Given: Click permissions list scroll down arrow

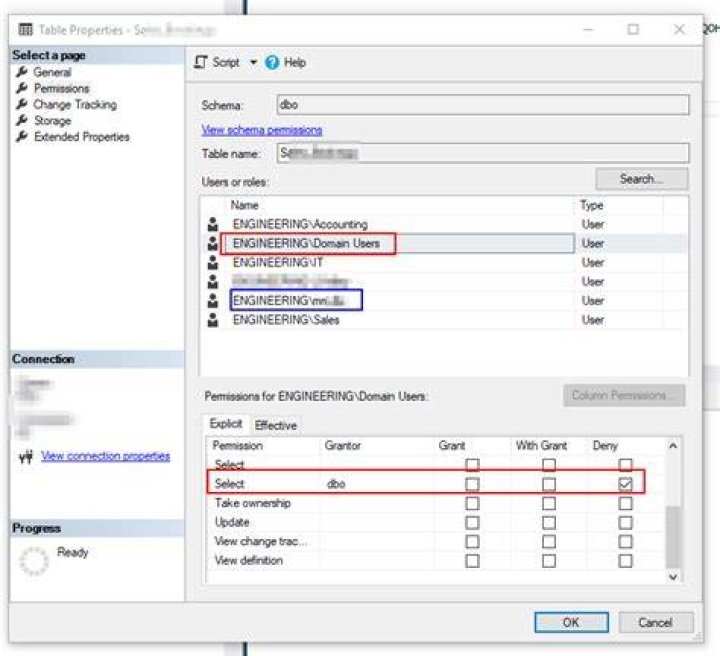Looking at the screenshot, I should coord(673,577).
